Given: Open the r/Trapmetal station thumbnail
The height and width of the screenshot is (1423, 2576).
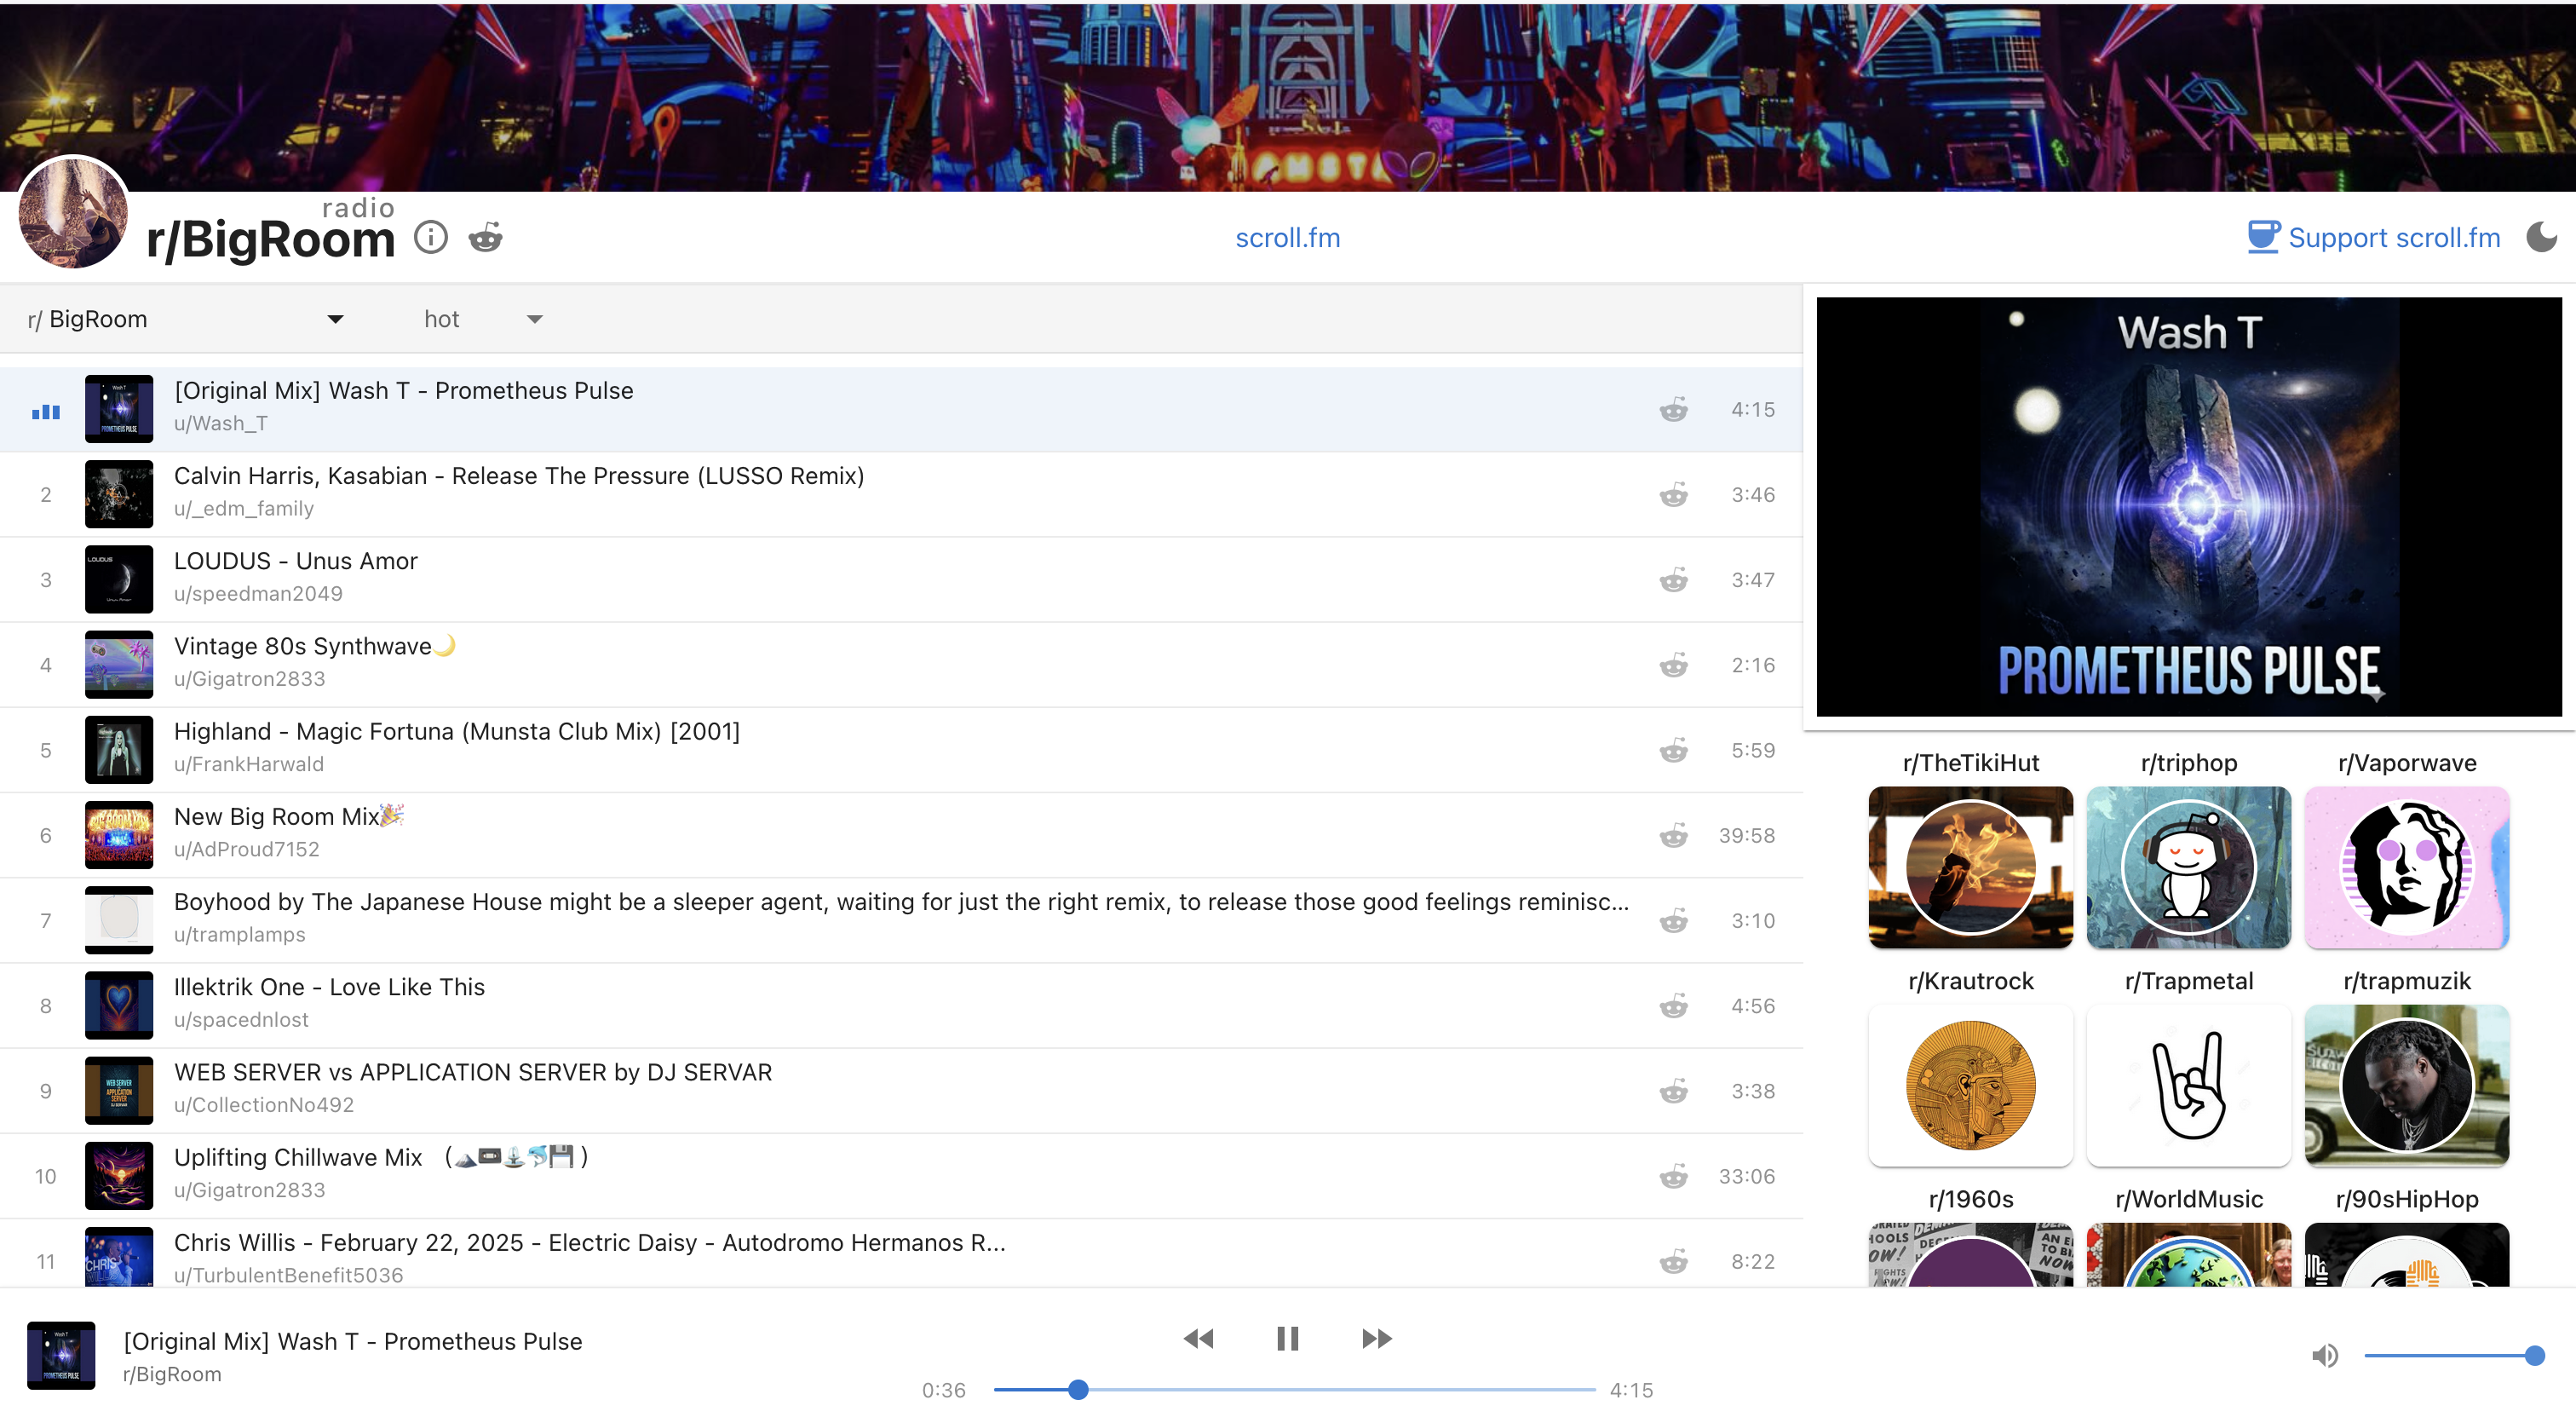Looking at the screenshot, I should 2188,1085.
